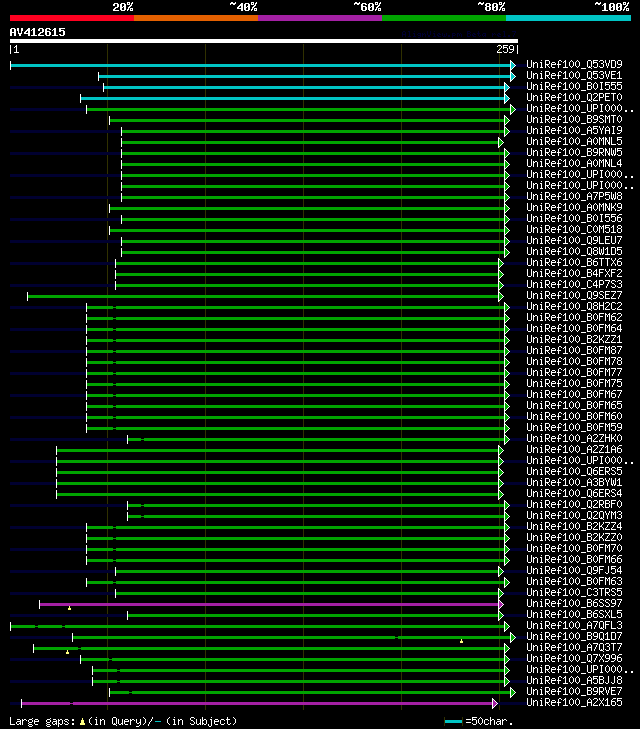
Task: Click the UniRef100_C0M518 hit
Action: [x=574, y=229]
